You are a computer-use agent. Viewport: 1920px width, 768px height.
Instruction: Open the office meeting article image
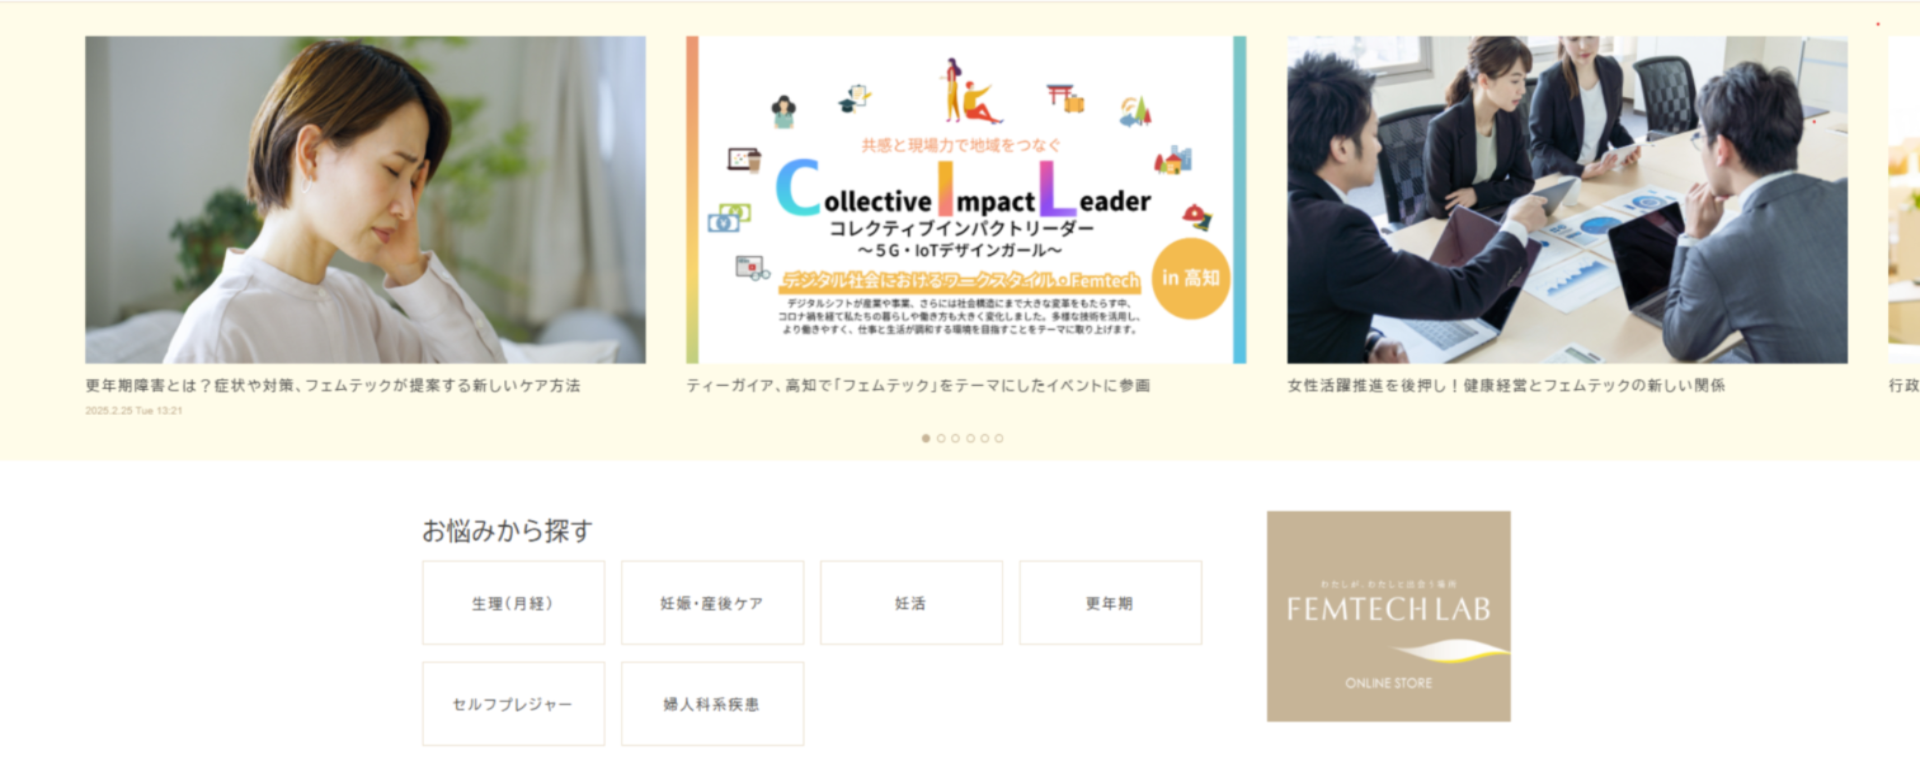point(1567,200)
